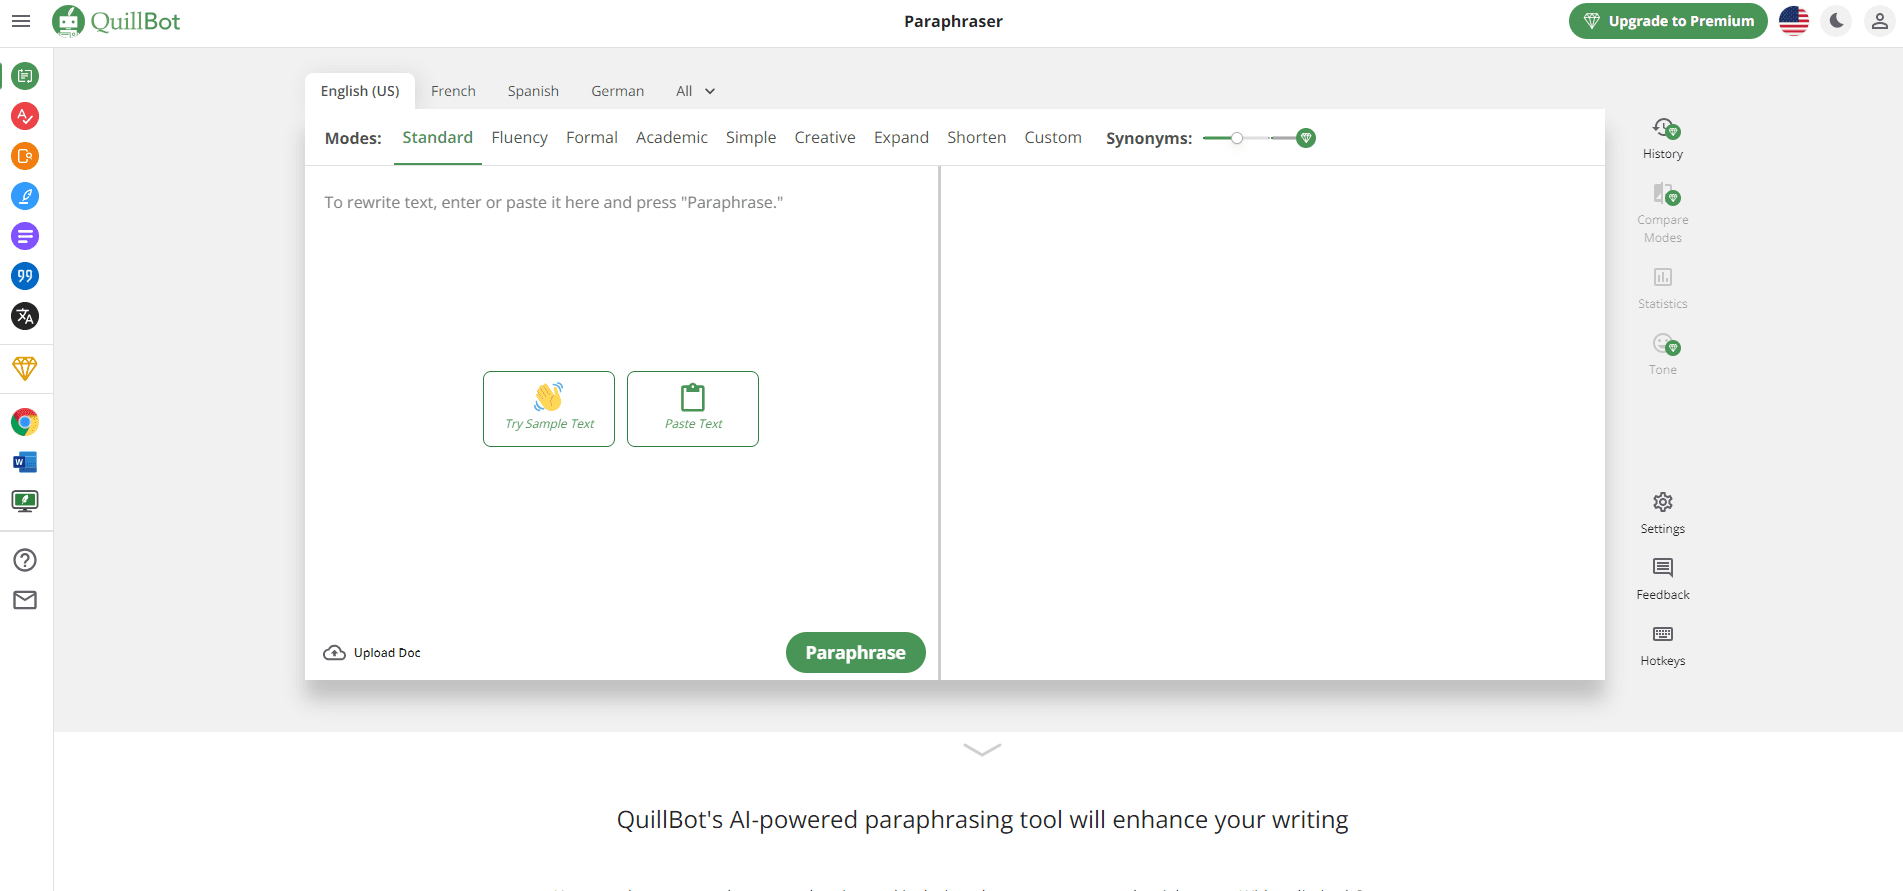Viewport: 1903px width, 891px height.
Task: Click the Paste Text button
Action: coord(693,409)
